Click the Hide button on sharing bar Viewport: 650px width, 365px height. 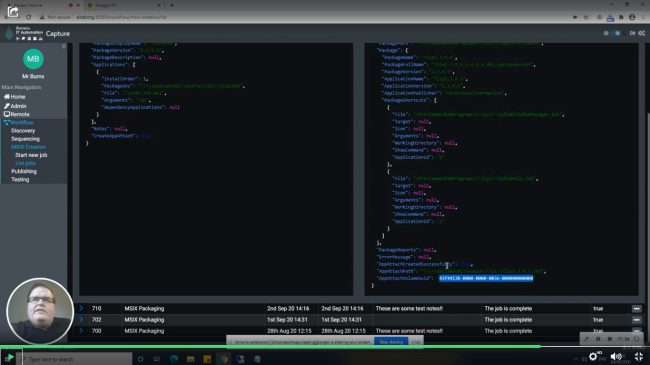point(416,342)
